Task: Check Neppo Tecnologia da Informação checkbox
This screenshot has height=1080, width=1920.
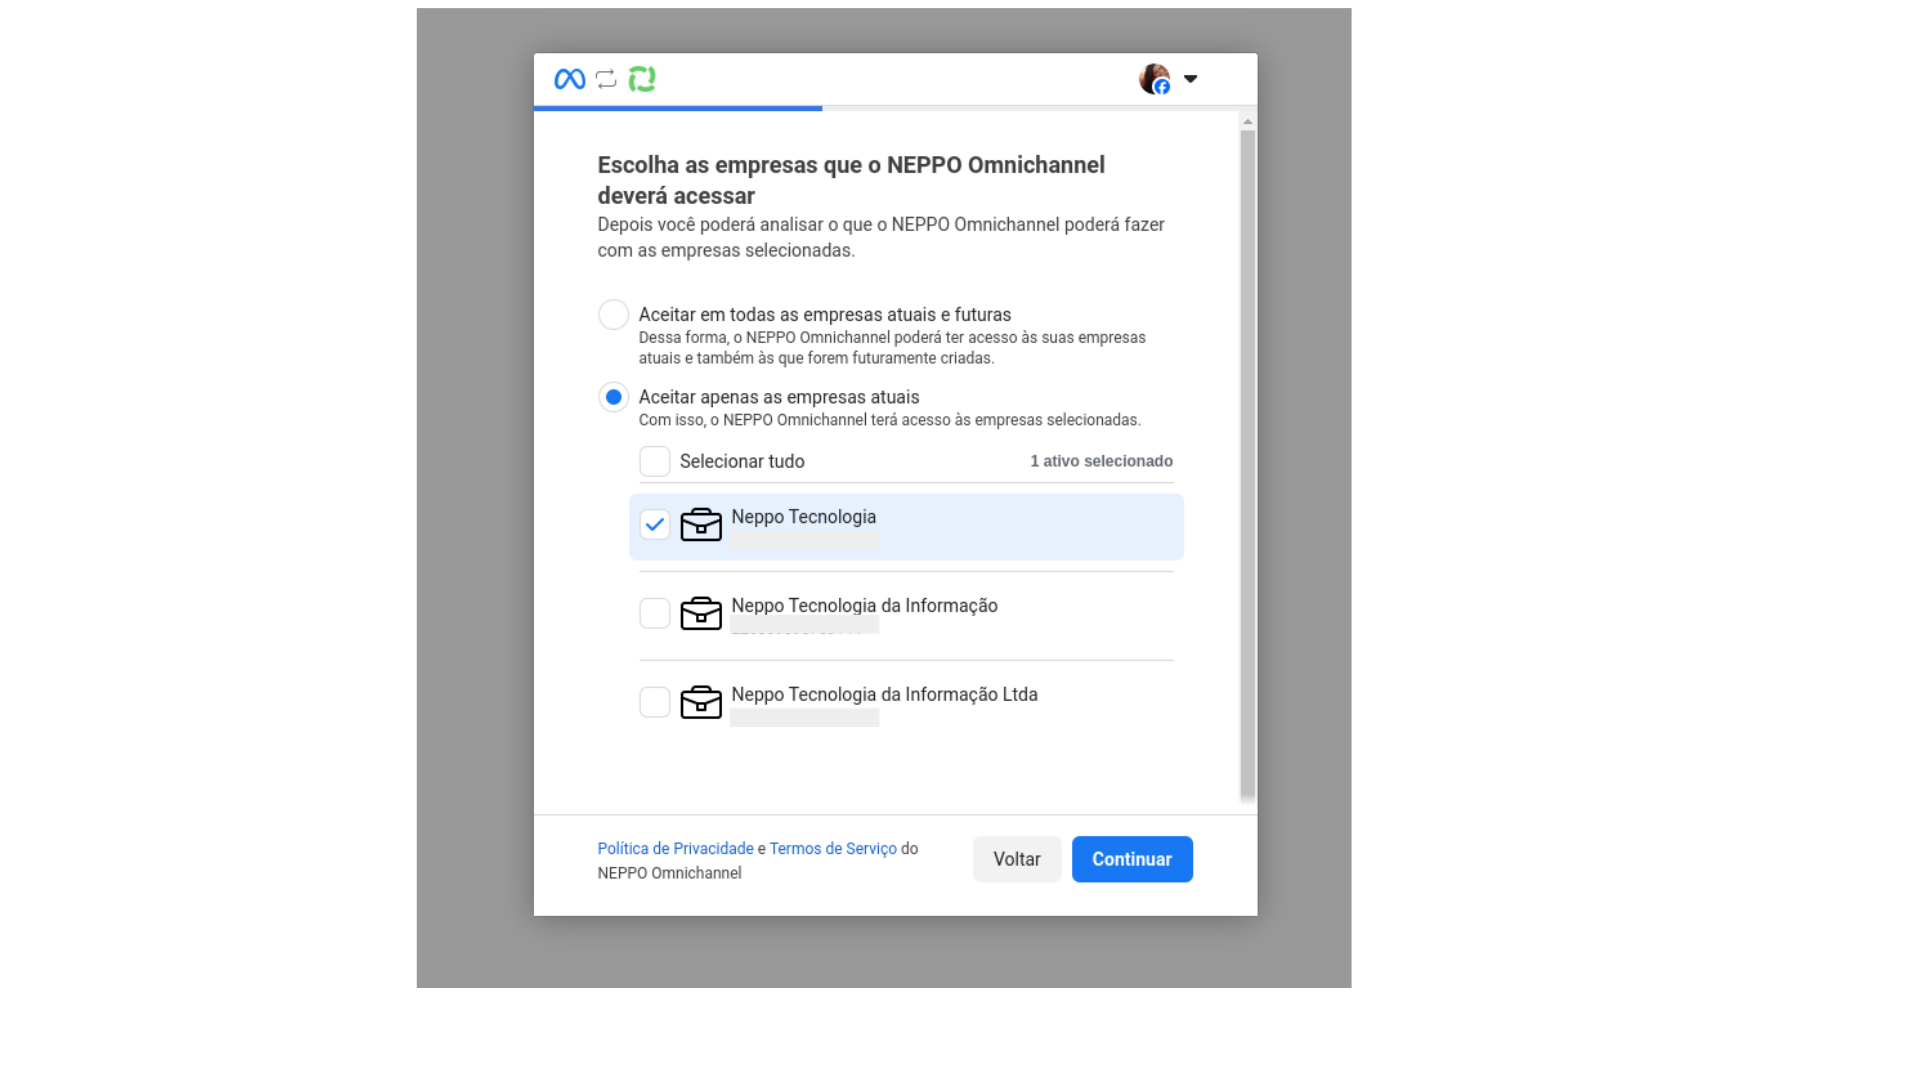Action: [x=655, y=613]
